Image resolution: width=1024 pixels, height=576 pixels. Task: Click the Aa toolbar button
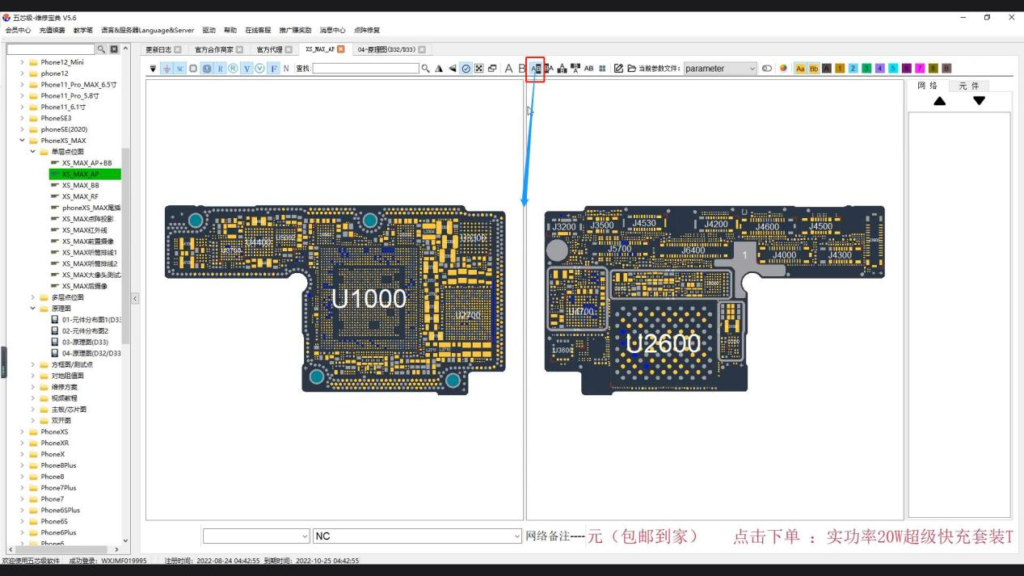(800, 69)
